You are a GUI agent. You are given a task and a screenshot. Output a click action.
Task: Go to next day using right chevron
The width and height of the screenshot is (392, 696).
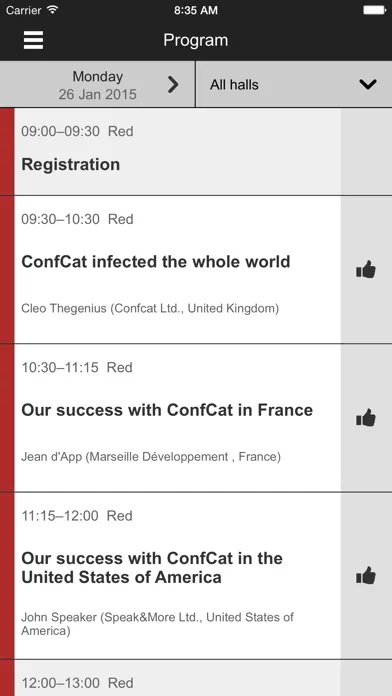pyautogui.click(x=173, y=84)
